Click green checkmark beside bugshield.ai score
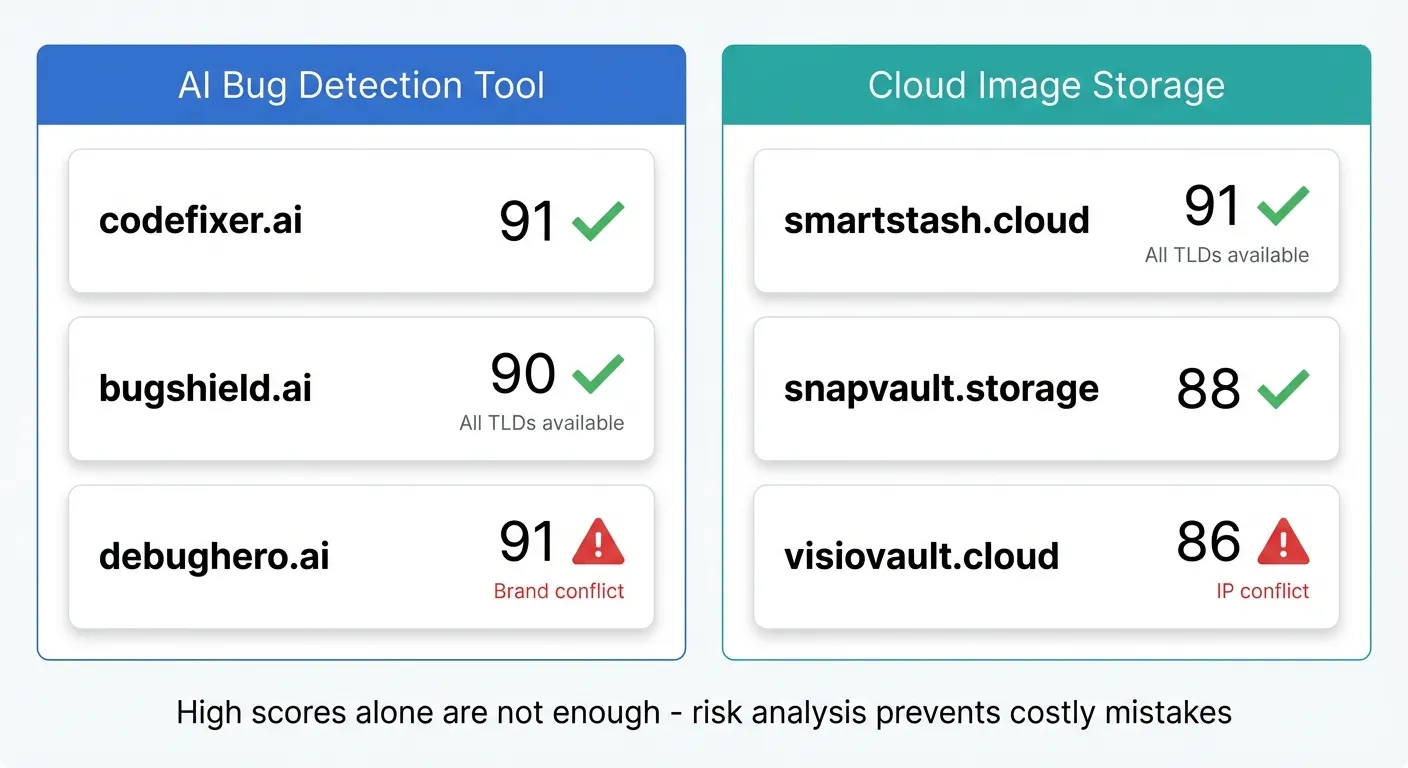This screenshot has width=1408, height=768. pos(598,374)
